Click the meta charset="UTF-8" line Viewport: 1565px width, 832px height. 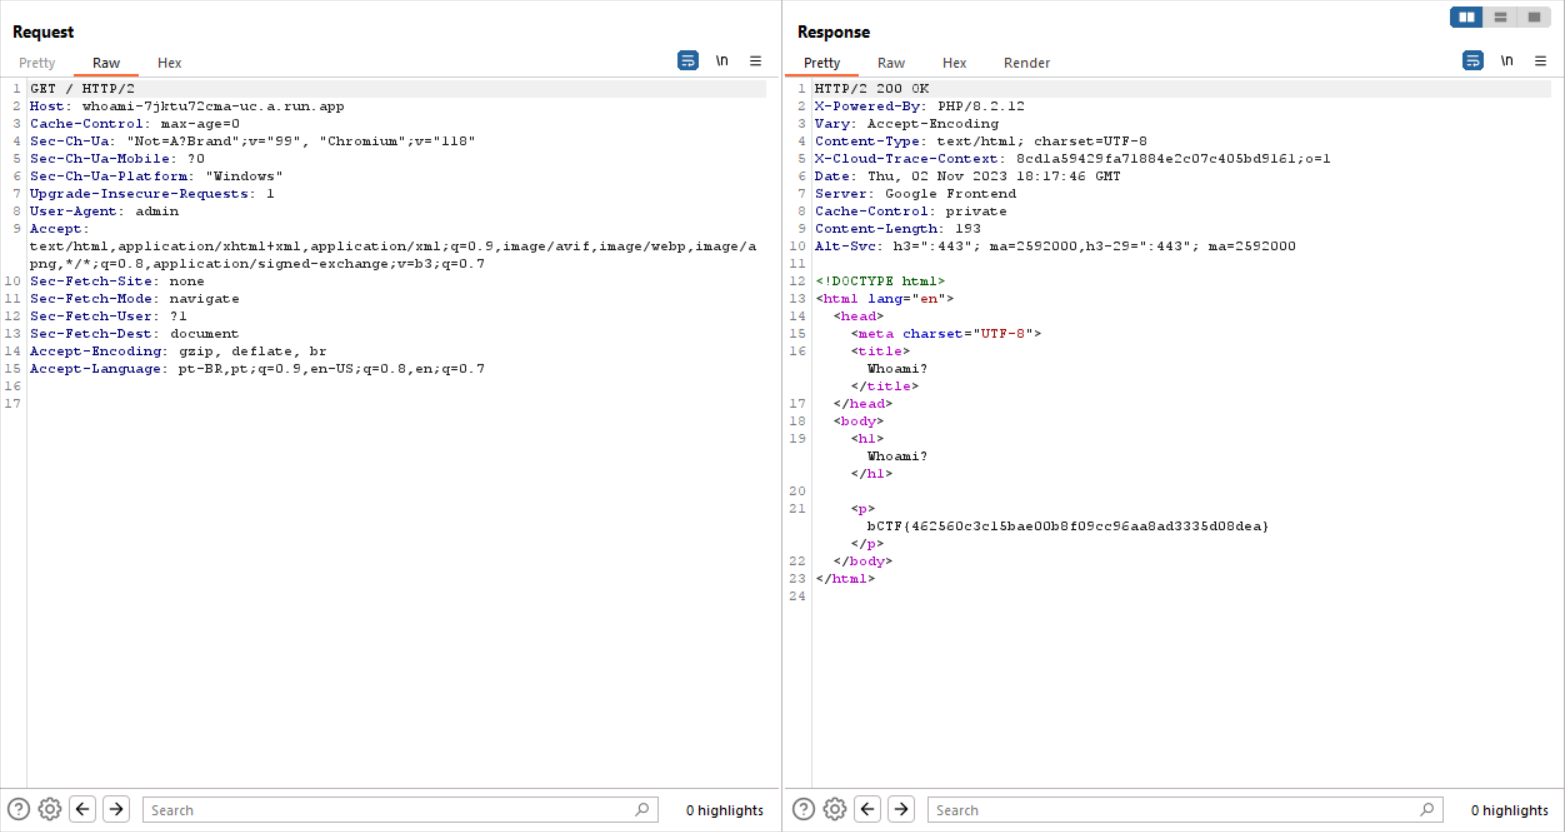coord(946,334)
